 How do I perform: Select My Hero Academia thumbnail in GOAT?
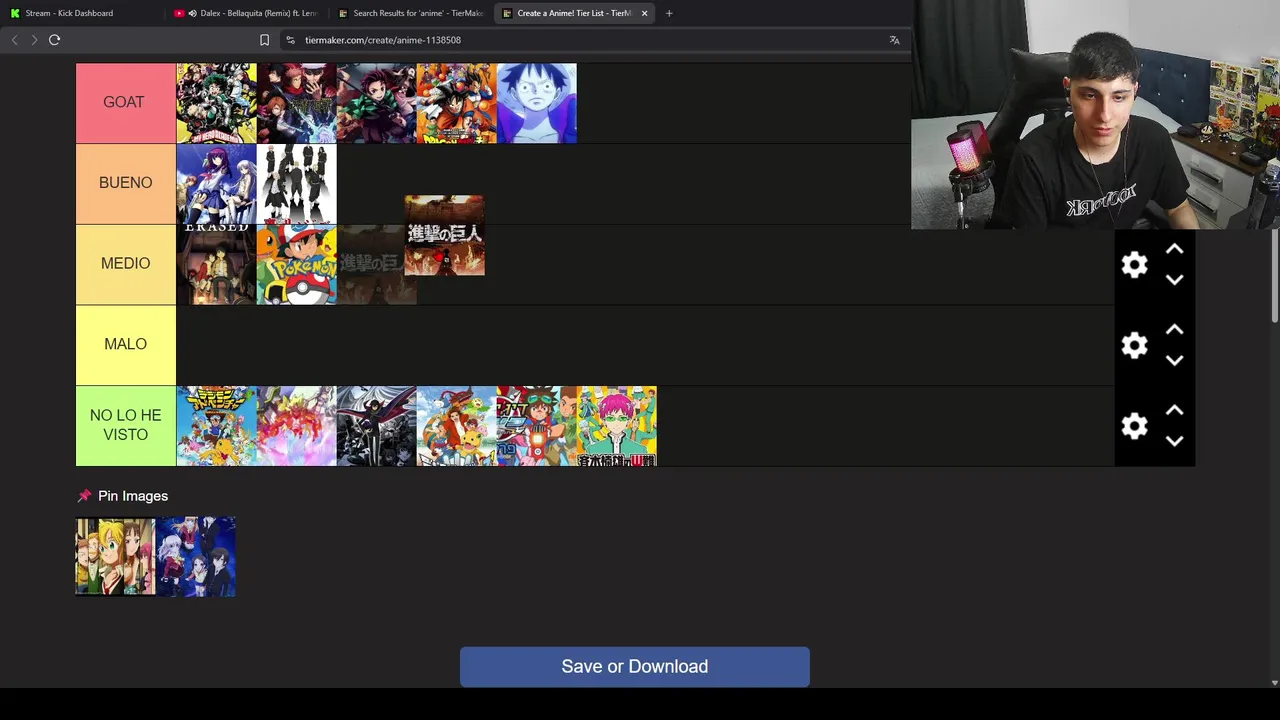217,103
